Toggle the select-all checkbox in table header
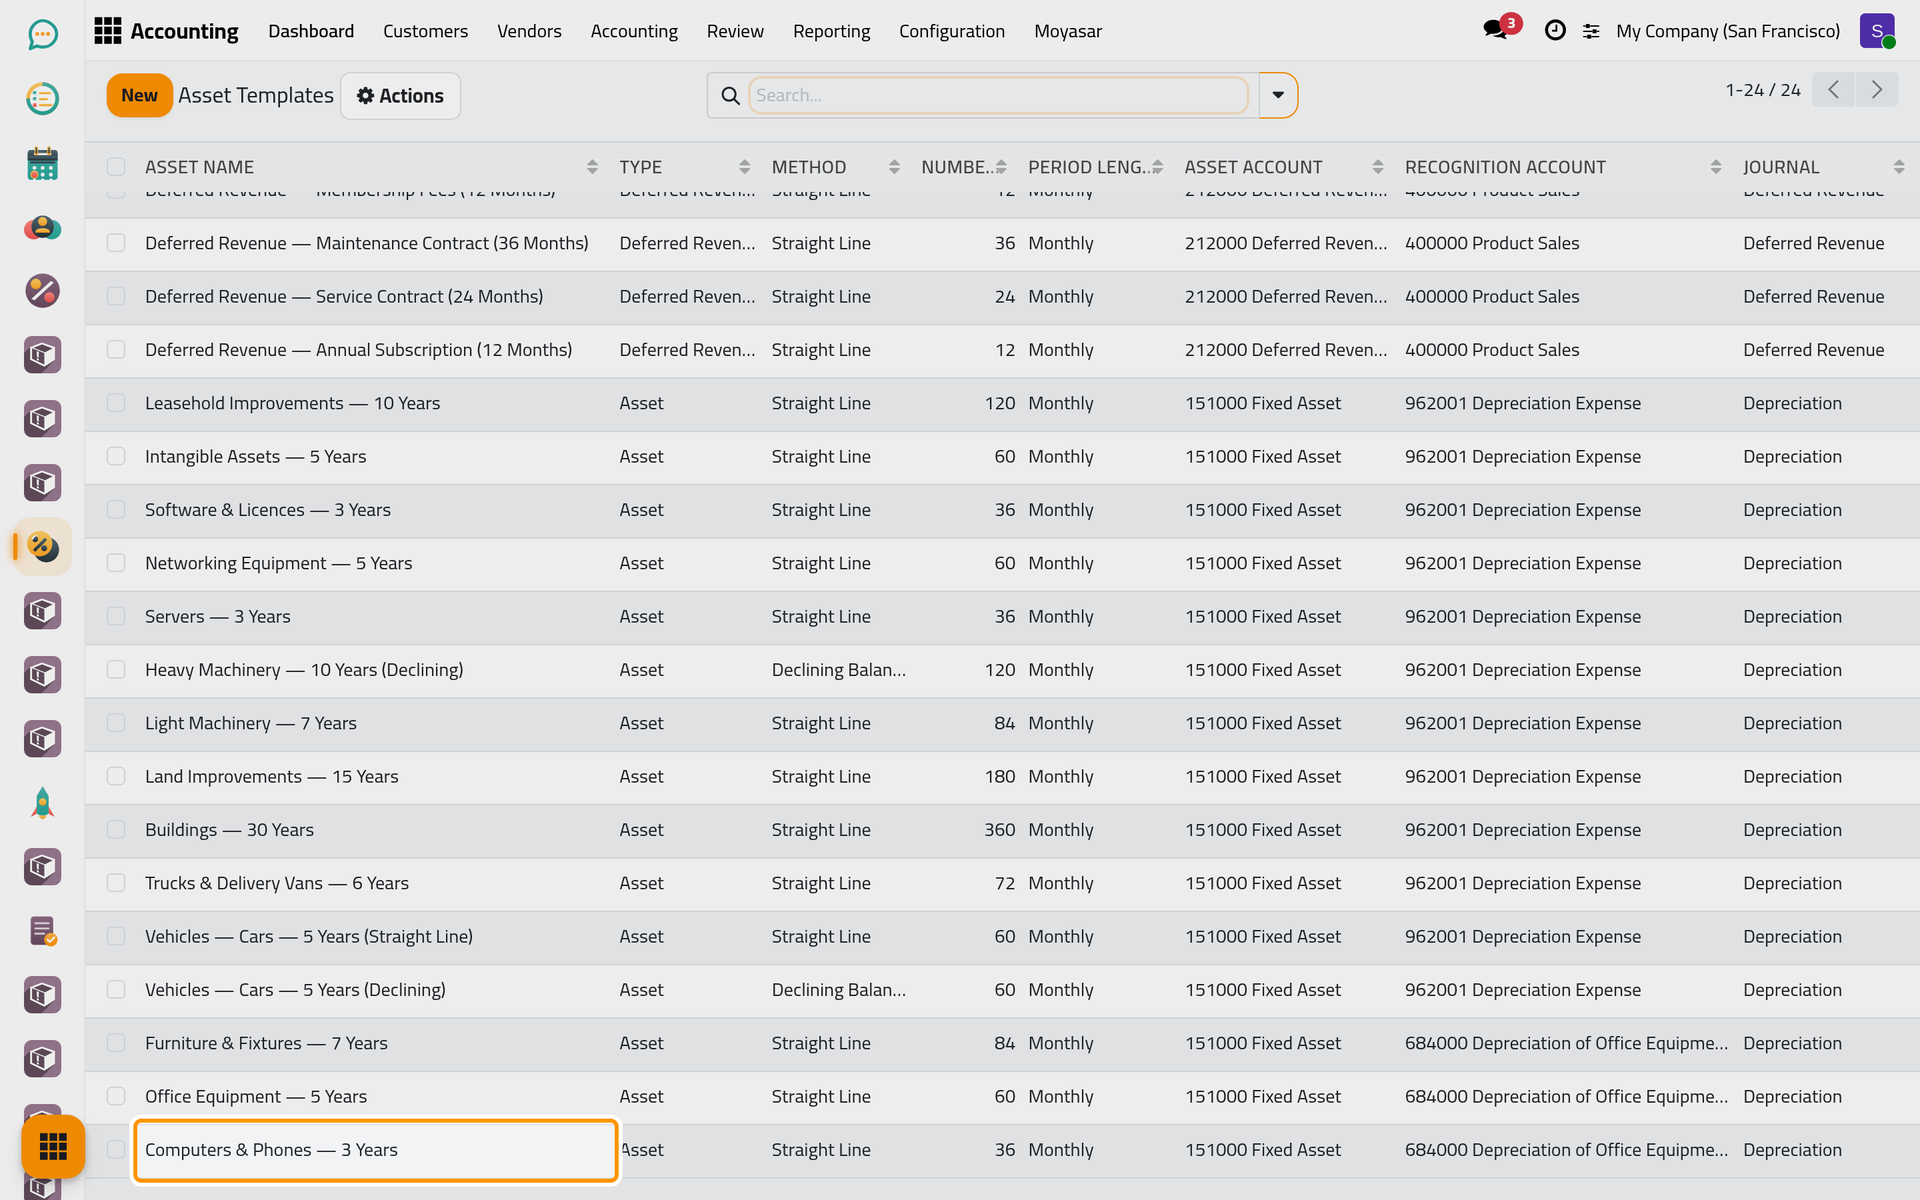 click(x=116, y=167)
